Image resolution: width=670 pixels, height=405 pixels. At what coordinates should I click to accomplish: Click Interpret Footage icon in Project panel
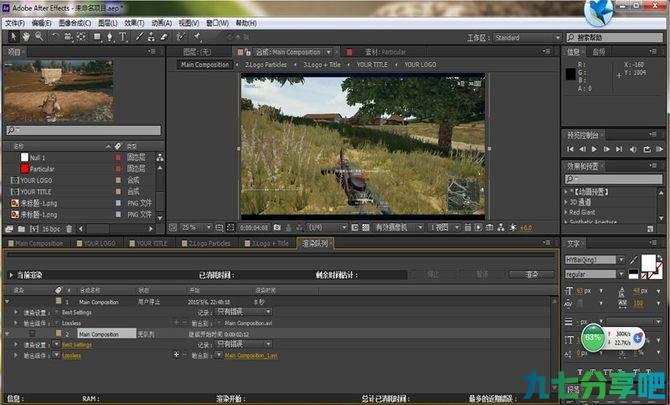9,229
